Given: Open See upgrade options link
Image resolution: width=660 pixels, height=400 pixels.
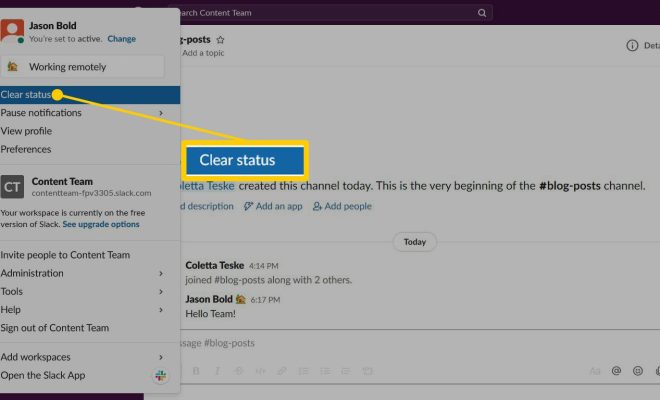Looking at the screenshot, I should point(101,224).
